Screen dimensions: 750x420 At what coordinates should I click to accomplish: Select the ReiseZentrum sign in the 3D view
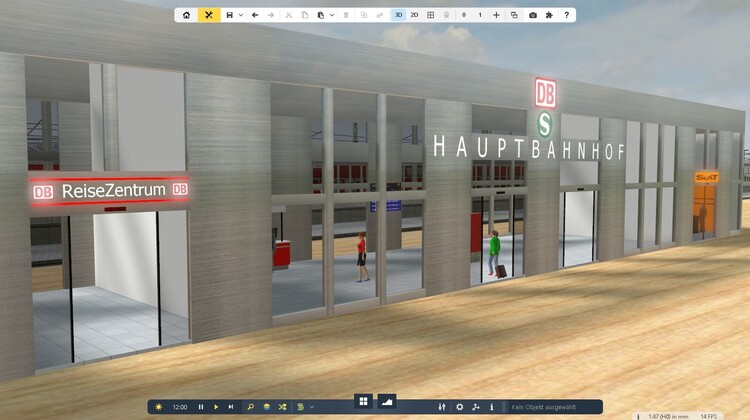(x=110, y=191)
